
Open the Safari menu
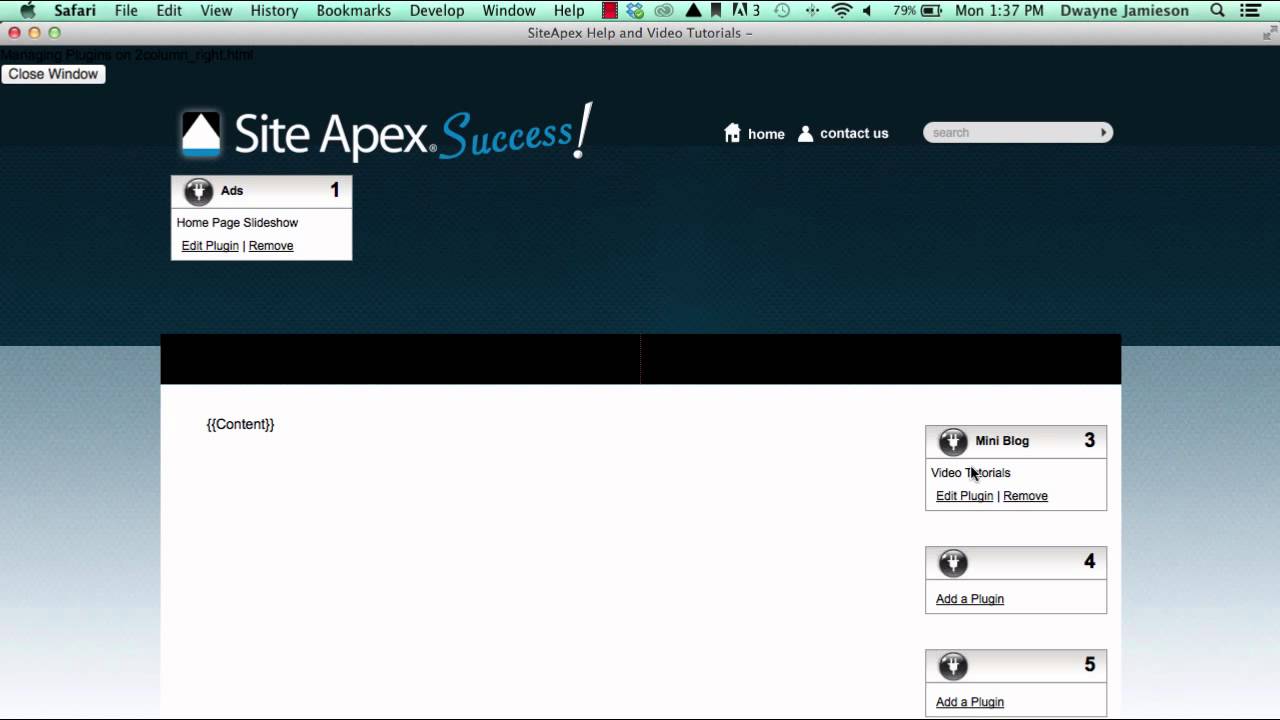pos(75,11)
